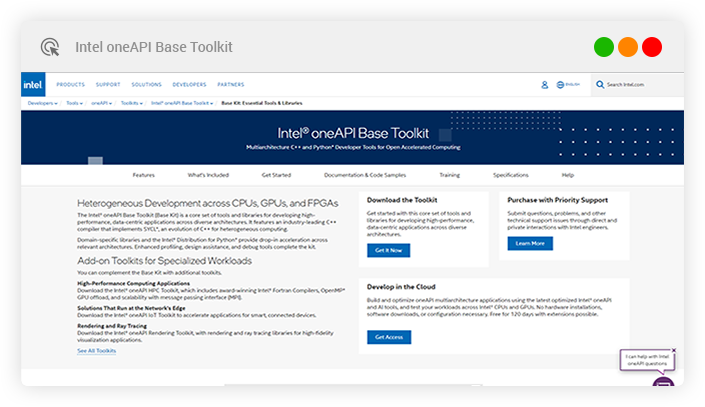Open the Solutions menu

pos(146,85)
